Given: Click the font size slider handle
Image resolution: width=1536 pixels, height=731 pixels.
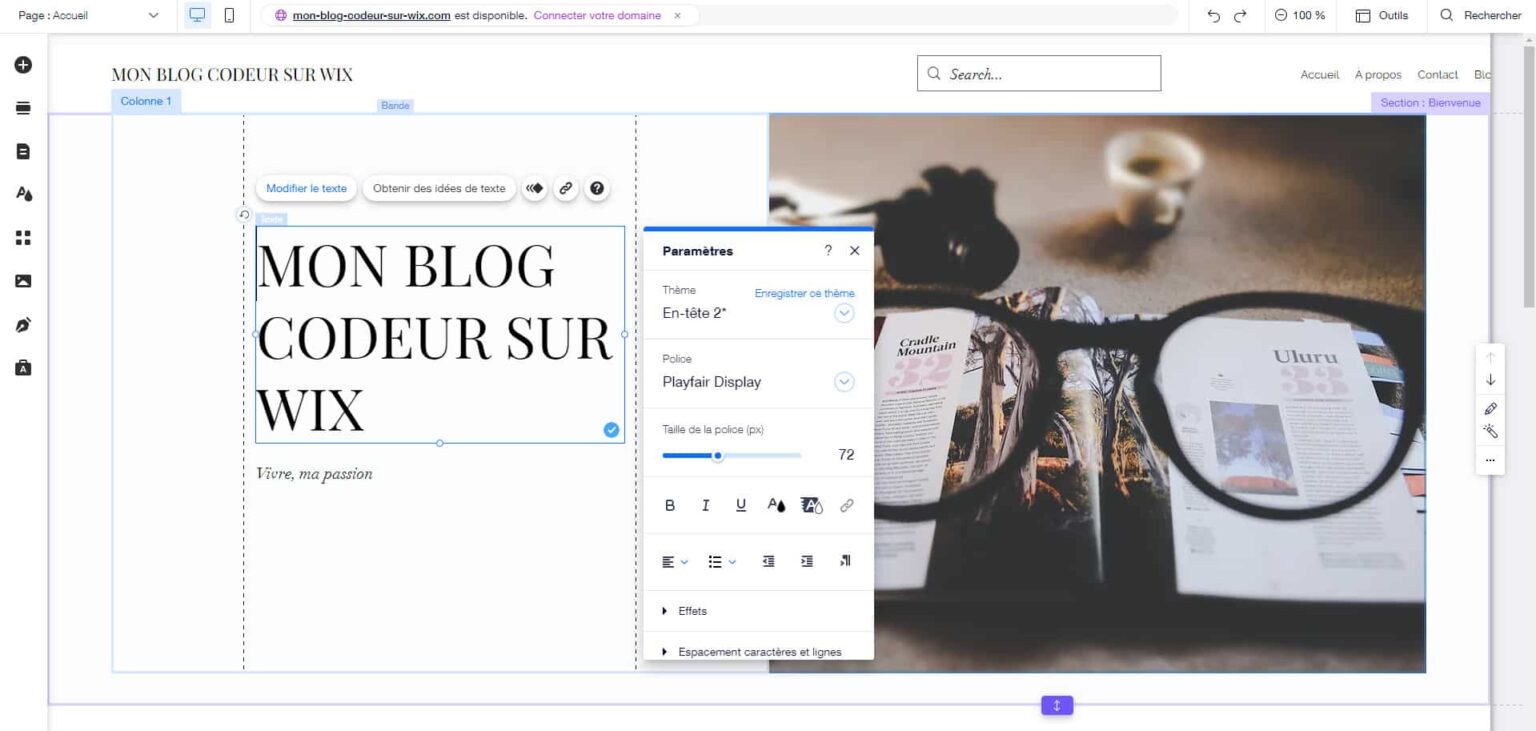Looking at the screenshot, I should pos(717,456).
